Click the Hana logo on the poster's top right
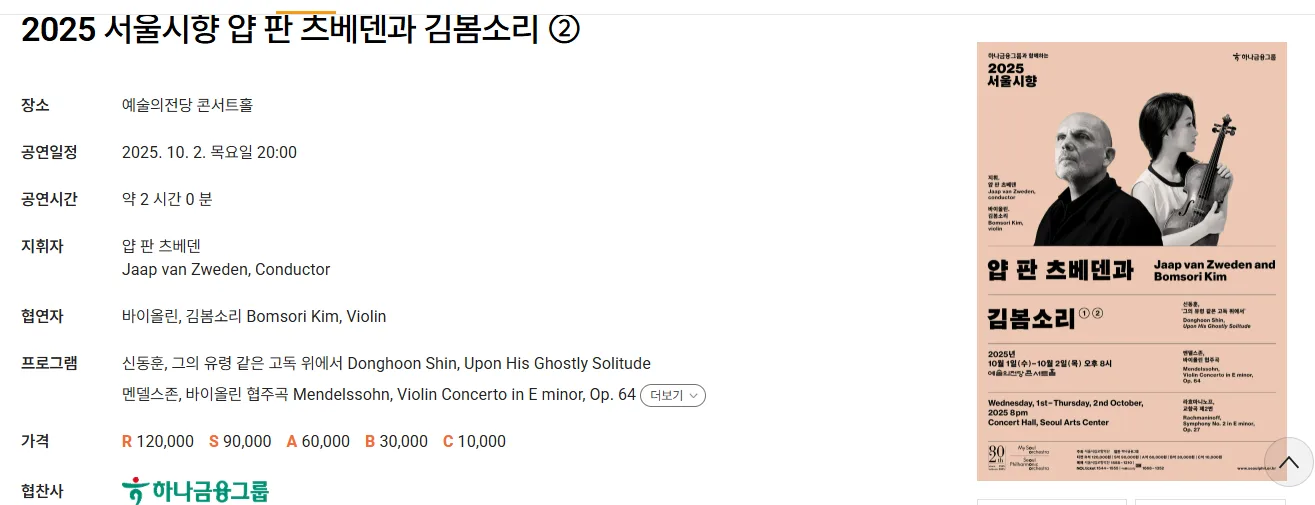Viewport: 1315px width, 505px height. (1255, 57)
